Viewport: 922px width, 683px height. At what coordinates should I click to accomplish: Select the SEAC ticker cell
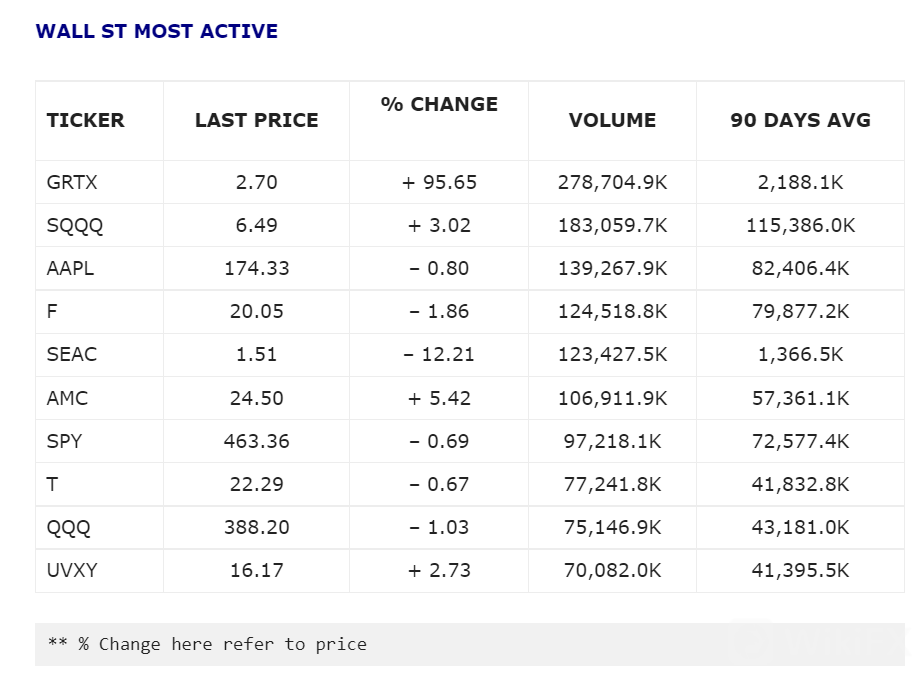(x=72, y=354)
